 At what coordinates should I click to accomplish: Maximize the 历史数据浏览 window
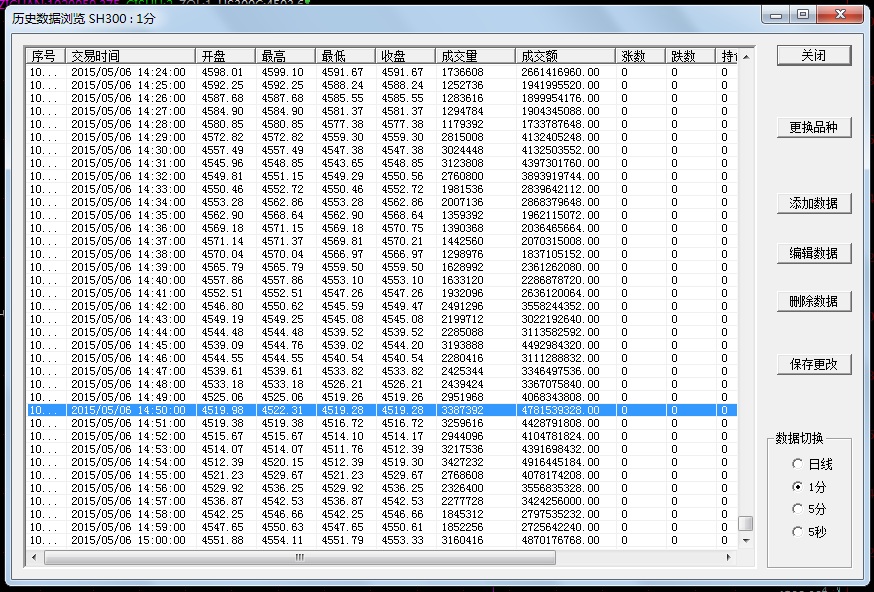(802, 15)
